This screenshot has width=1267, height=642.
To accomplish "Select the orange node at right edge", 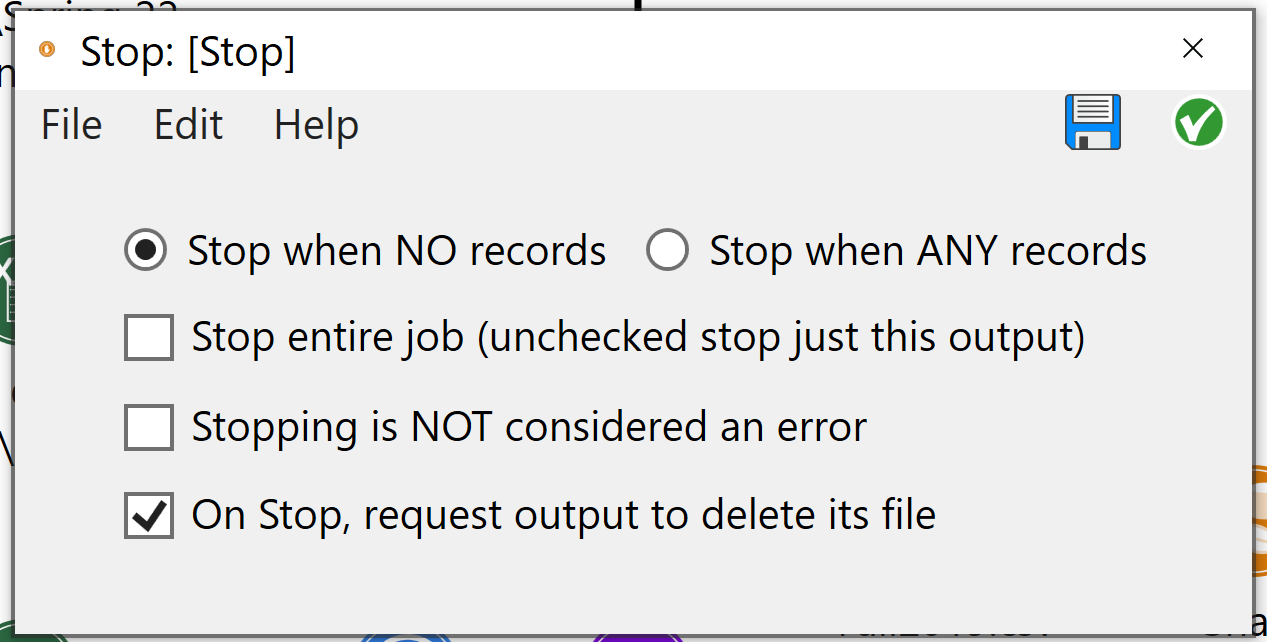I will (x=1259, y=520).
